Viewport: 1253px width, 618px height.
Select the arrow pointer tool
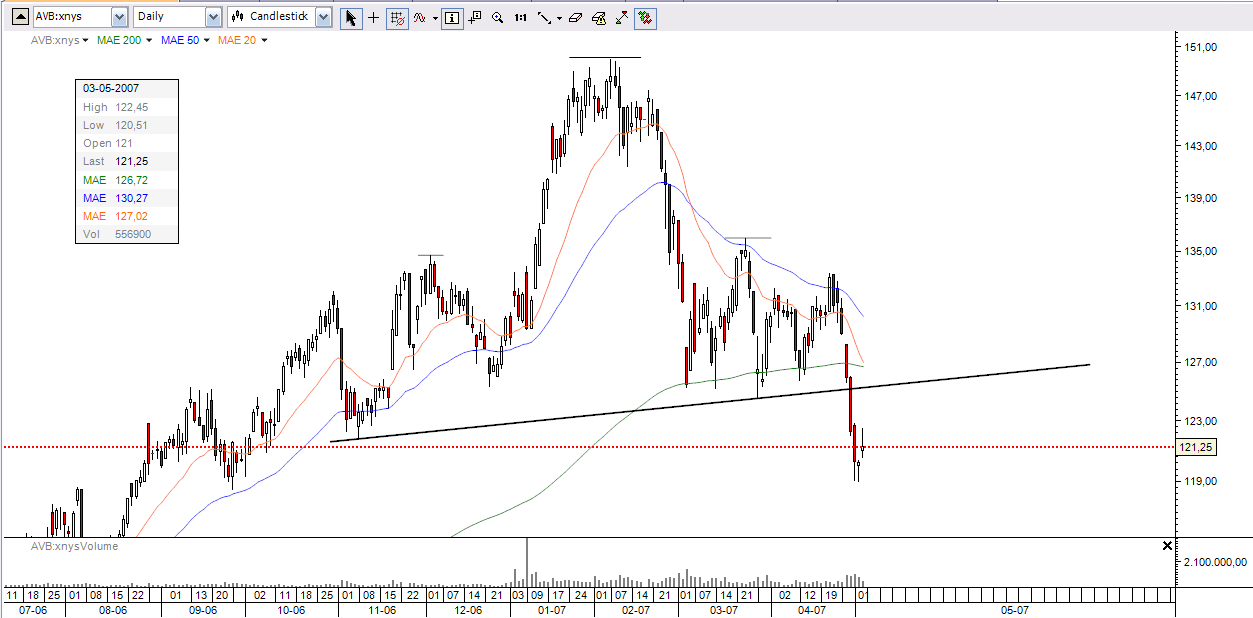351,17
